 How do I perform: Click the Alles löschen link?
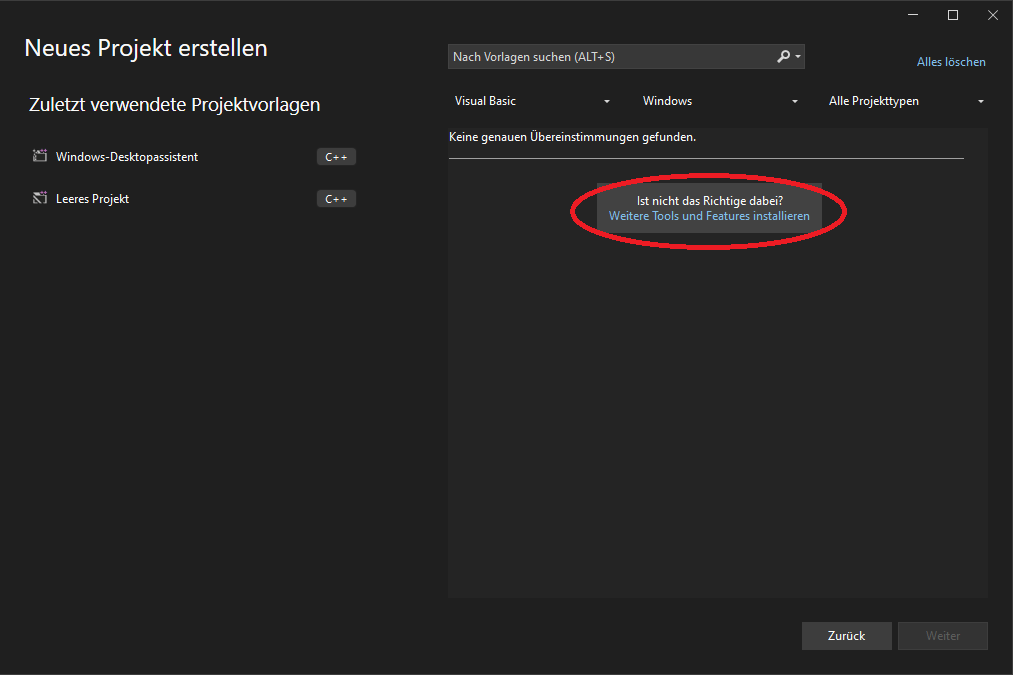[951, 62]
